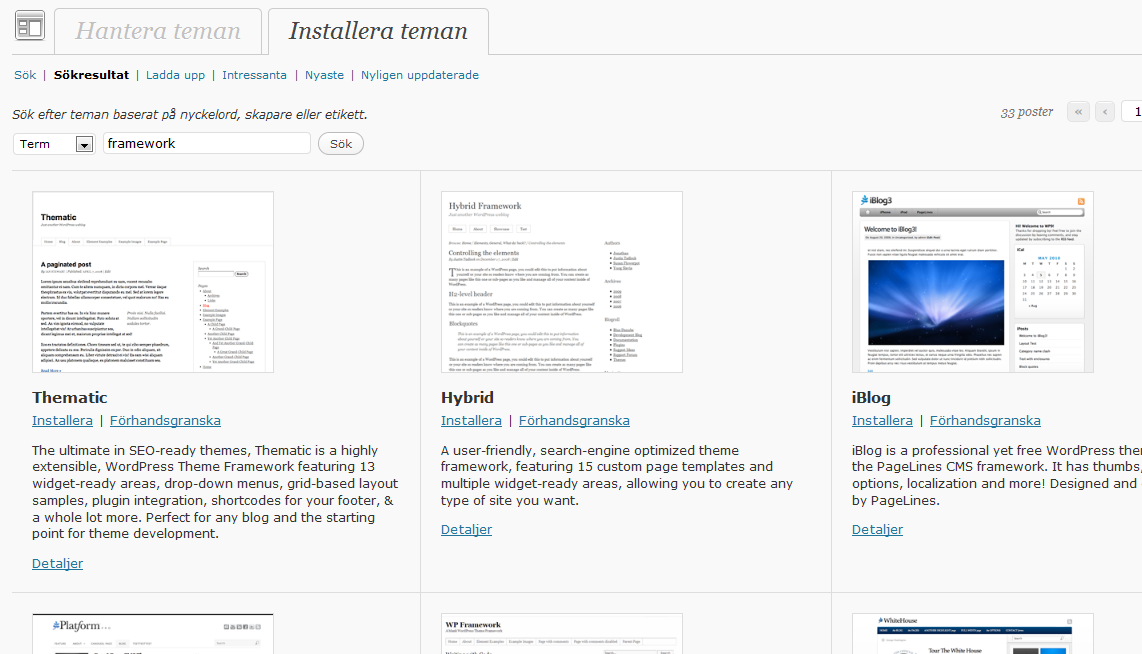1142x654 pixels.
Task: Install the Thematic theme
Action: click(x=62, y=421)
